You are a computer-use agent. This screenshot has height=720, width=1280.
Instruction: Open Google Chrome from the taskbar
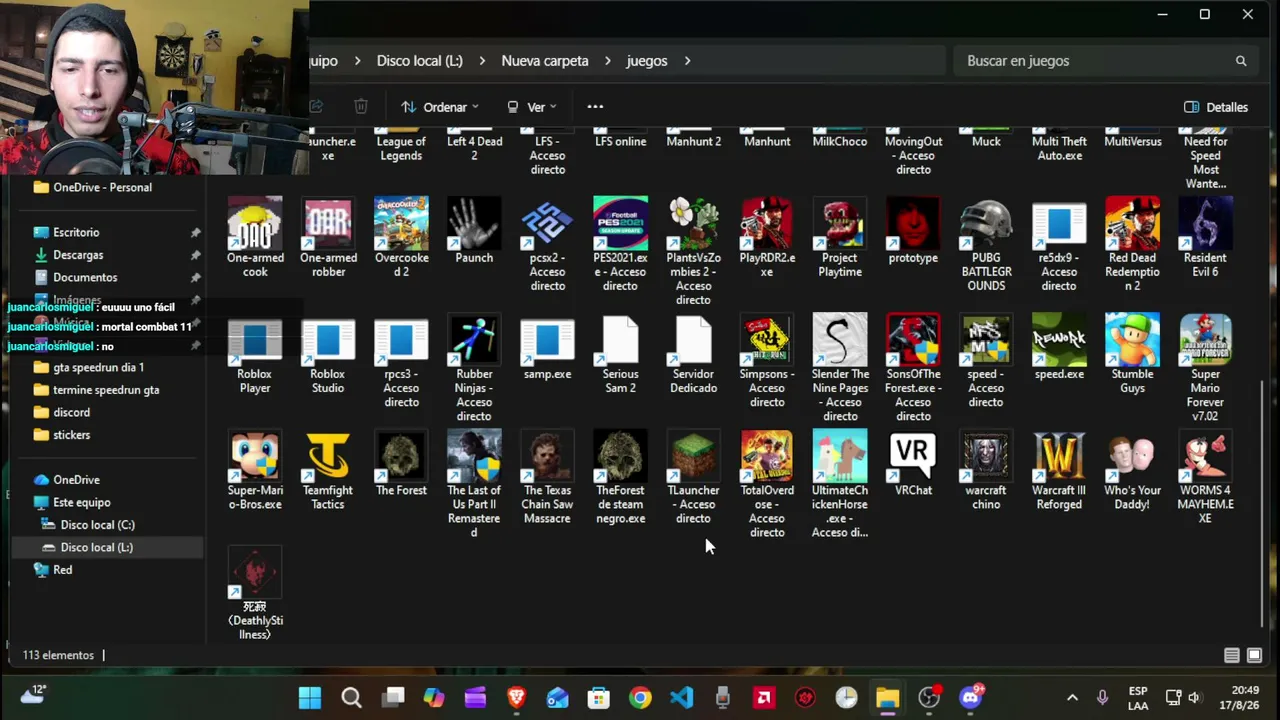(640, 698)
